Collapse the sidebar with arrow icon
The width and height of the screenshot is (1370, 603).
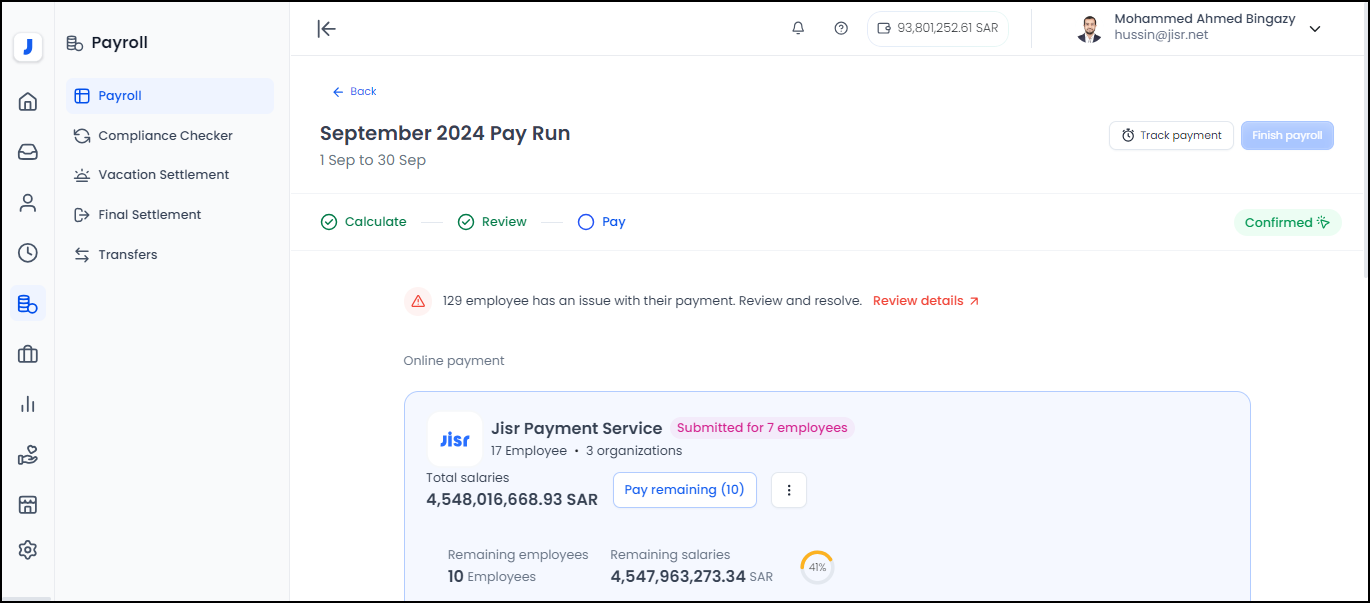(326, 28)
